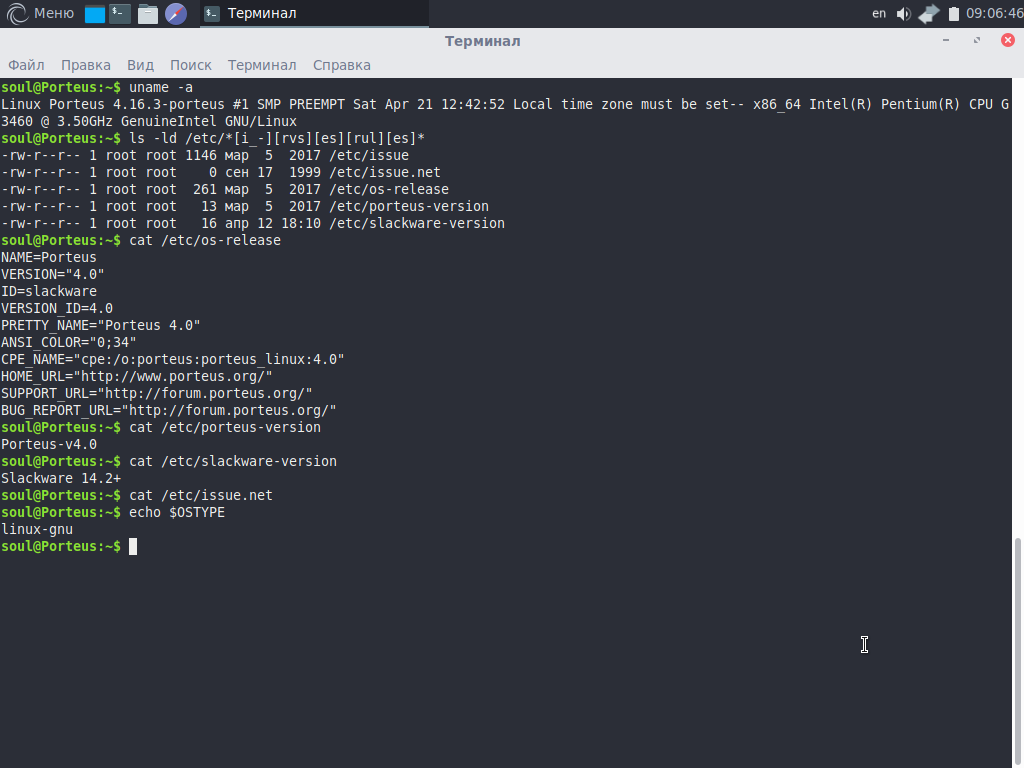The image size is (1024, 768).
Task: Open the Справка menu
Action: [x=342, y=65]
